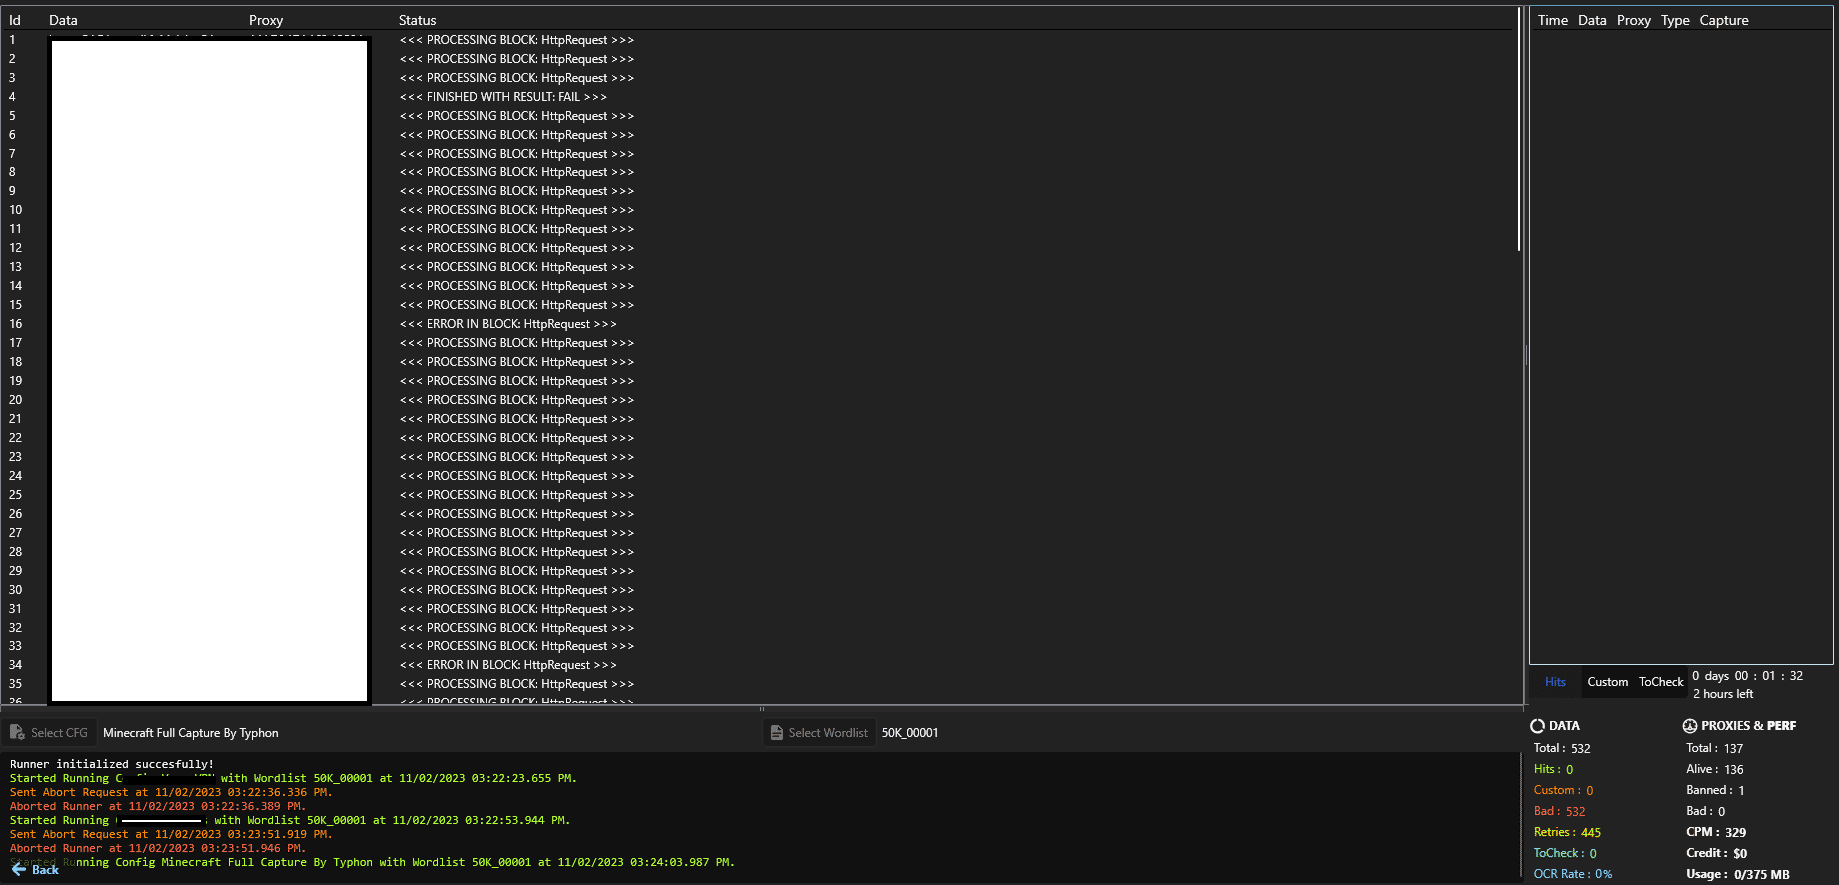Click the wordlist name 50K_00001

click(x=910, y=733)
